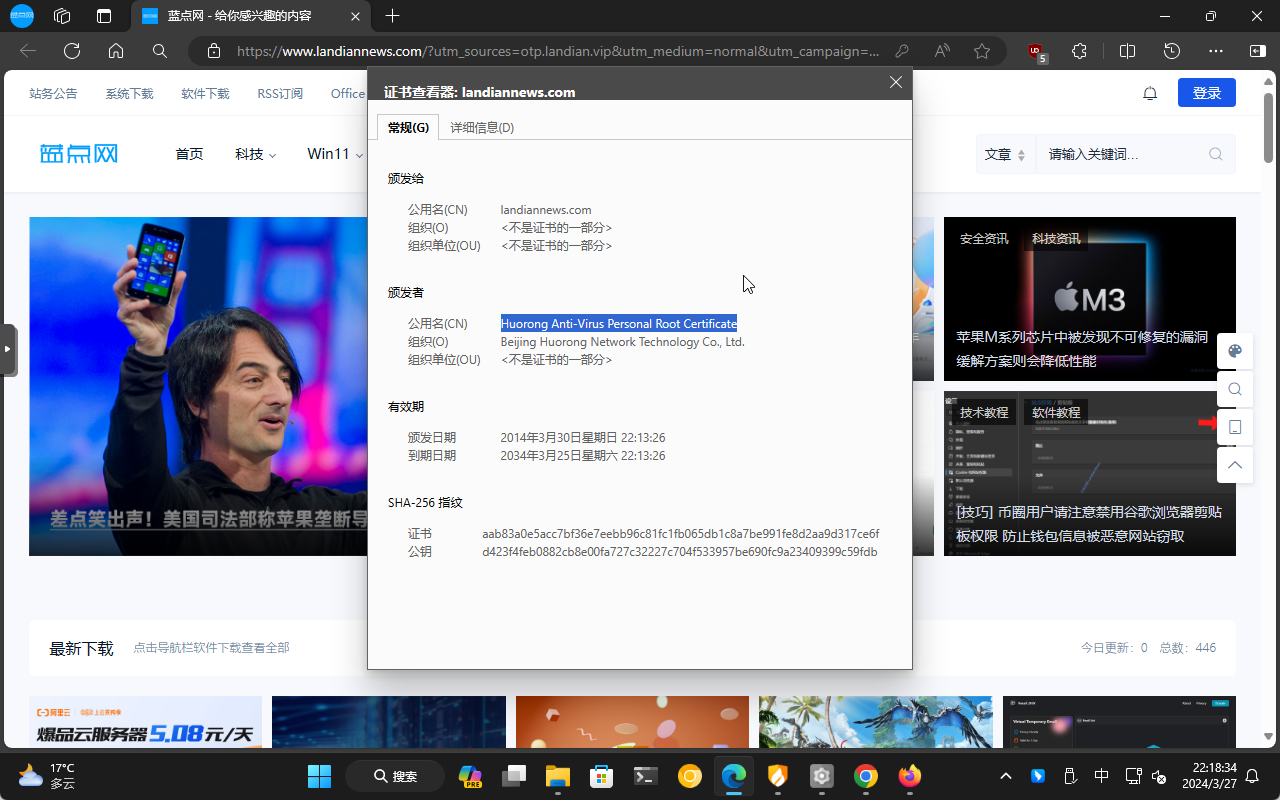Open the 文章 search type dropdown
The height and width of the screenshot is (800, 1280).
coord(1005,154)
